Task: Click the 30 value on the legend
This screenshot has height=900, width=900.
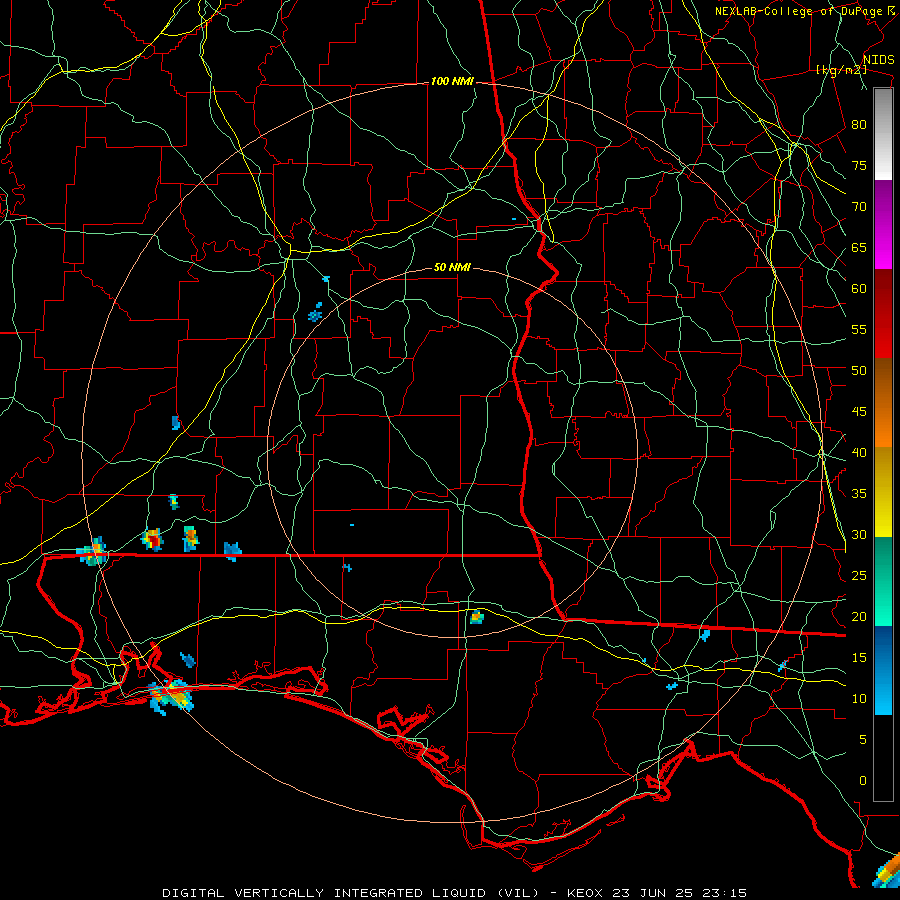Action: click(859, 534)
